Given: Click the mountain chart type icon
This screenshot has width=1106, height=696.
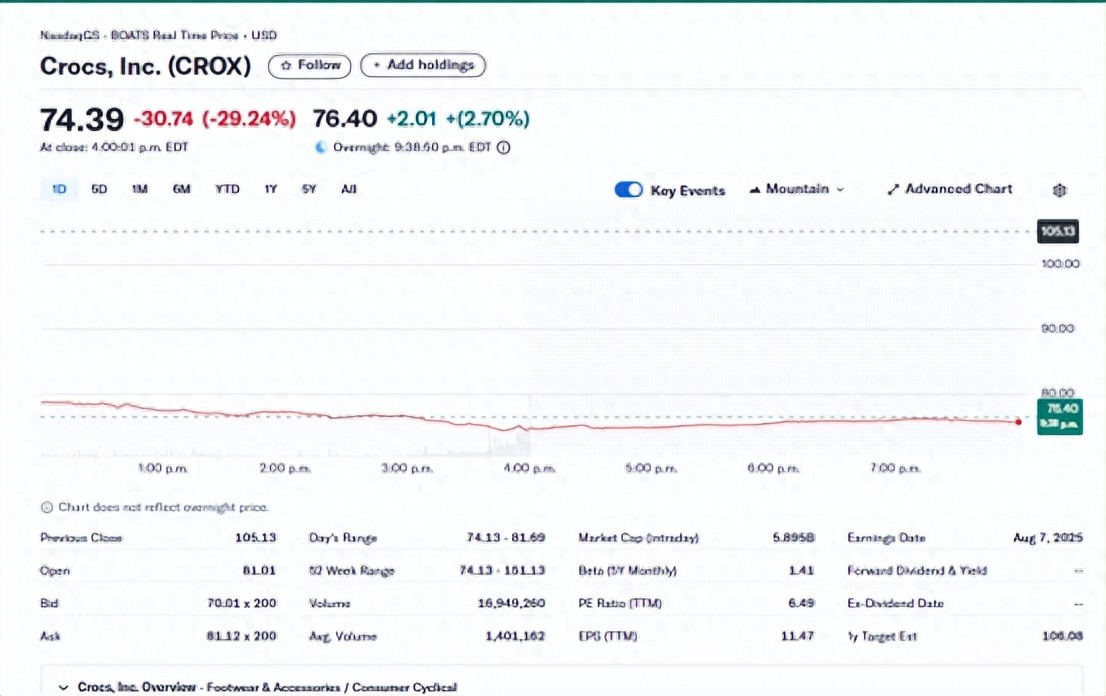Looking at the screenshot, I should (755, 189).
